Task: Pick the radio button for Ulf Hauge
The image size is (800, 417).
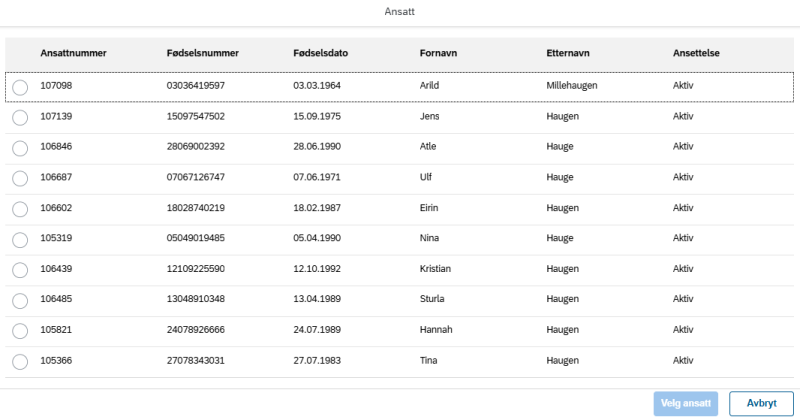Action: point(20,179)
